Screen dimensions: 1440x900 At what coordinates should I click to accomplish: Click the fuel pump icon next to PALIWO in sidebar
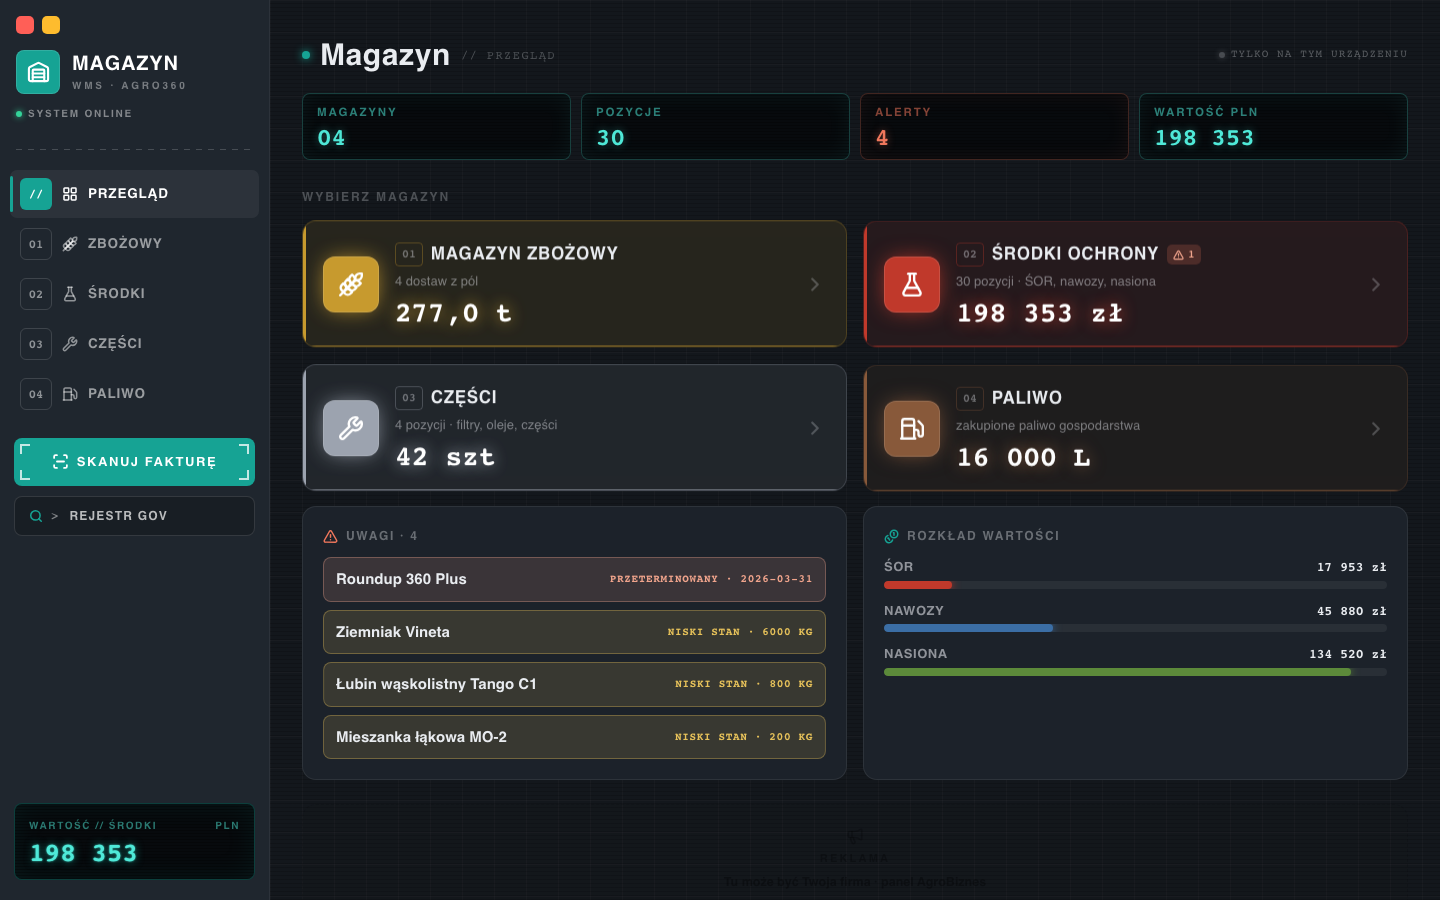(x=70, y=394)
